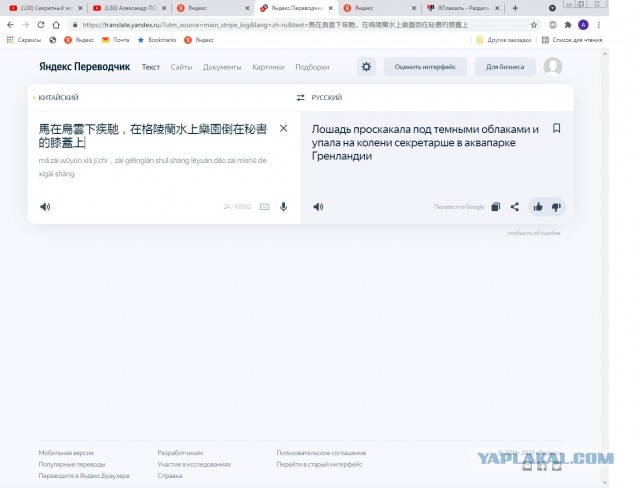This screenshot has height=488, width=640.
Task: Switch to Текст mode
Action: pyautogui.click(x=151, y=67)
